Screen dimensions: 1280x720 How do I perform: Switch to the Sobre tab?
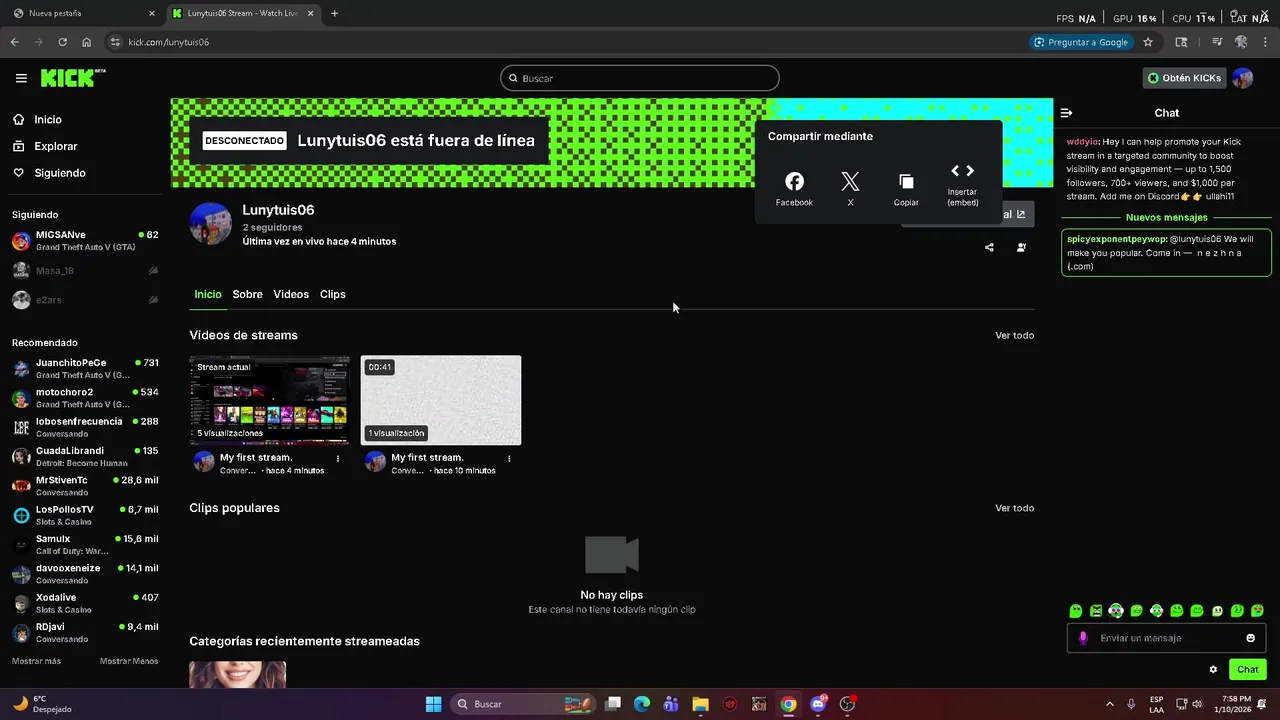(247, 294)
